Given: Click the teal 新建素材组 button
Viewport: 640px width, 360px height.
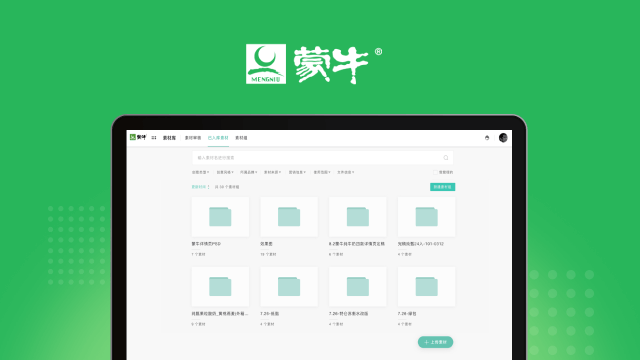Looking at the screenshot, I should (x=442, y=187).
